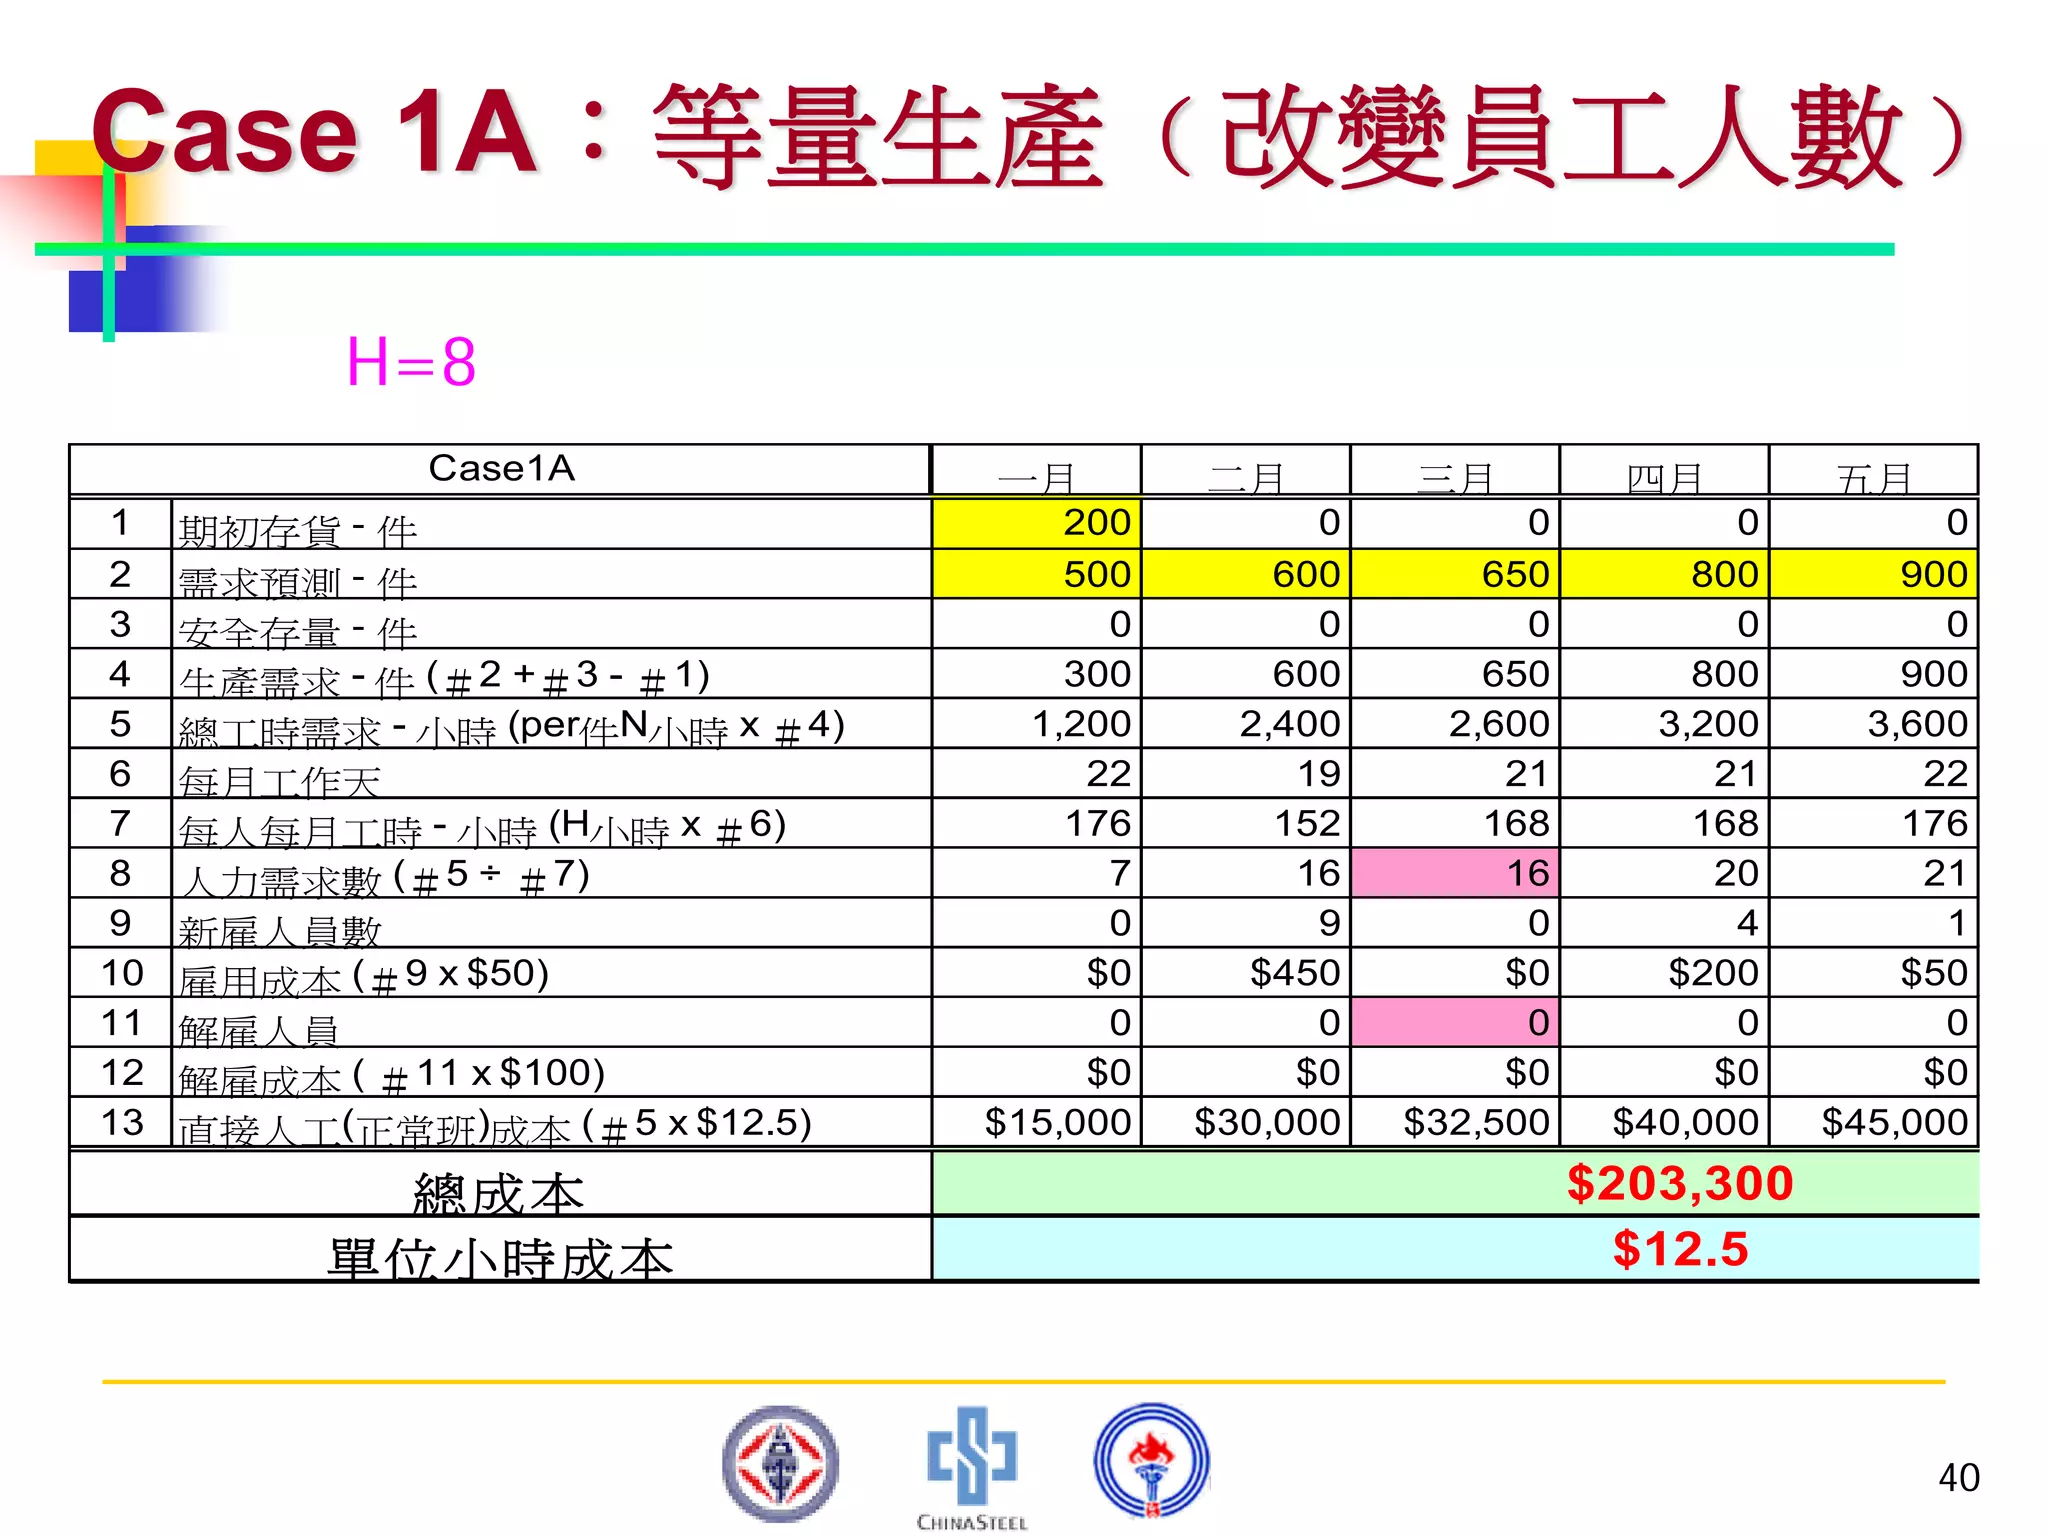Click the Case1A table header cell
Viewport: 2048px width, 1536px height.
(x=501, y=468)
